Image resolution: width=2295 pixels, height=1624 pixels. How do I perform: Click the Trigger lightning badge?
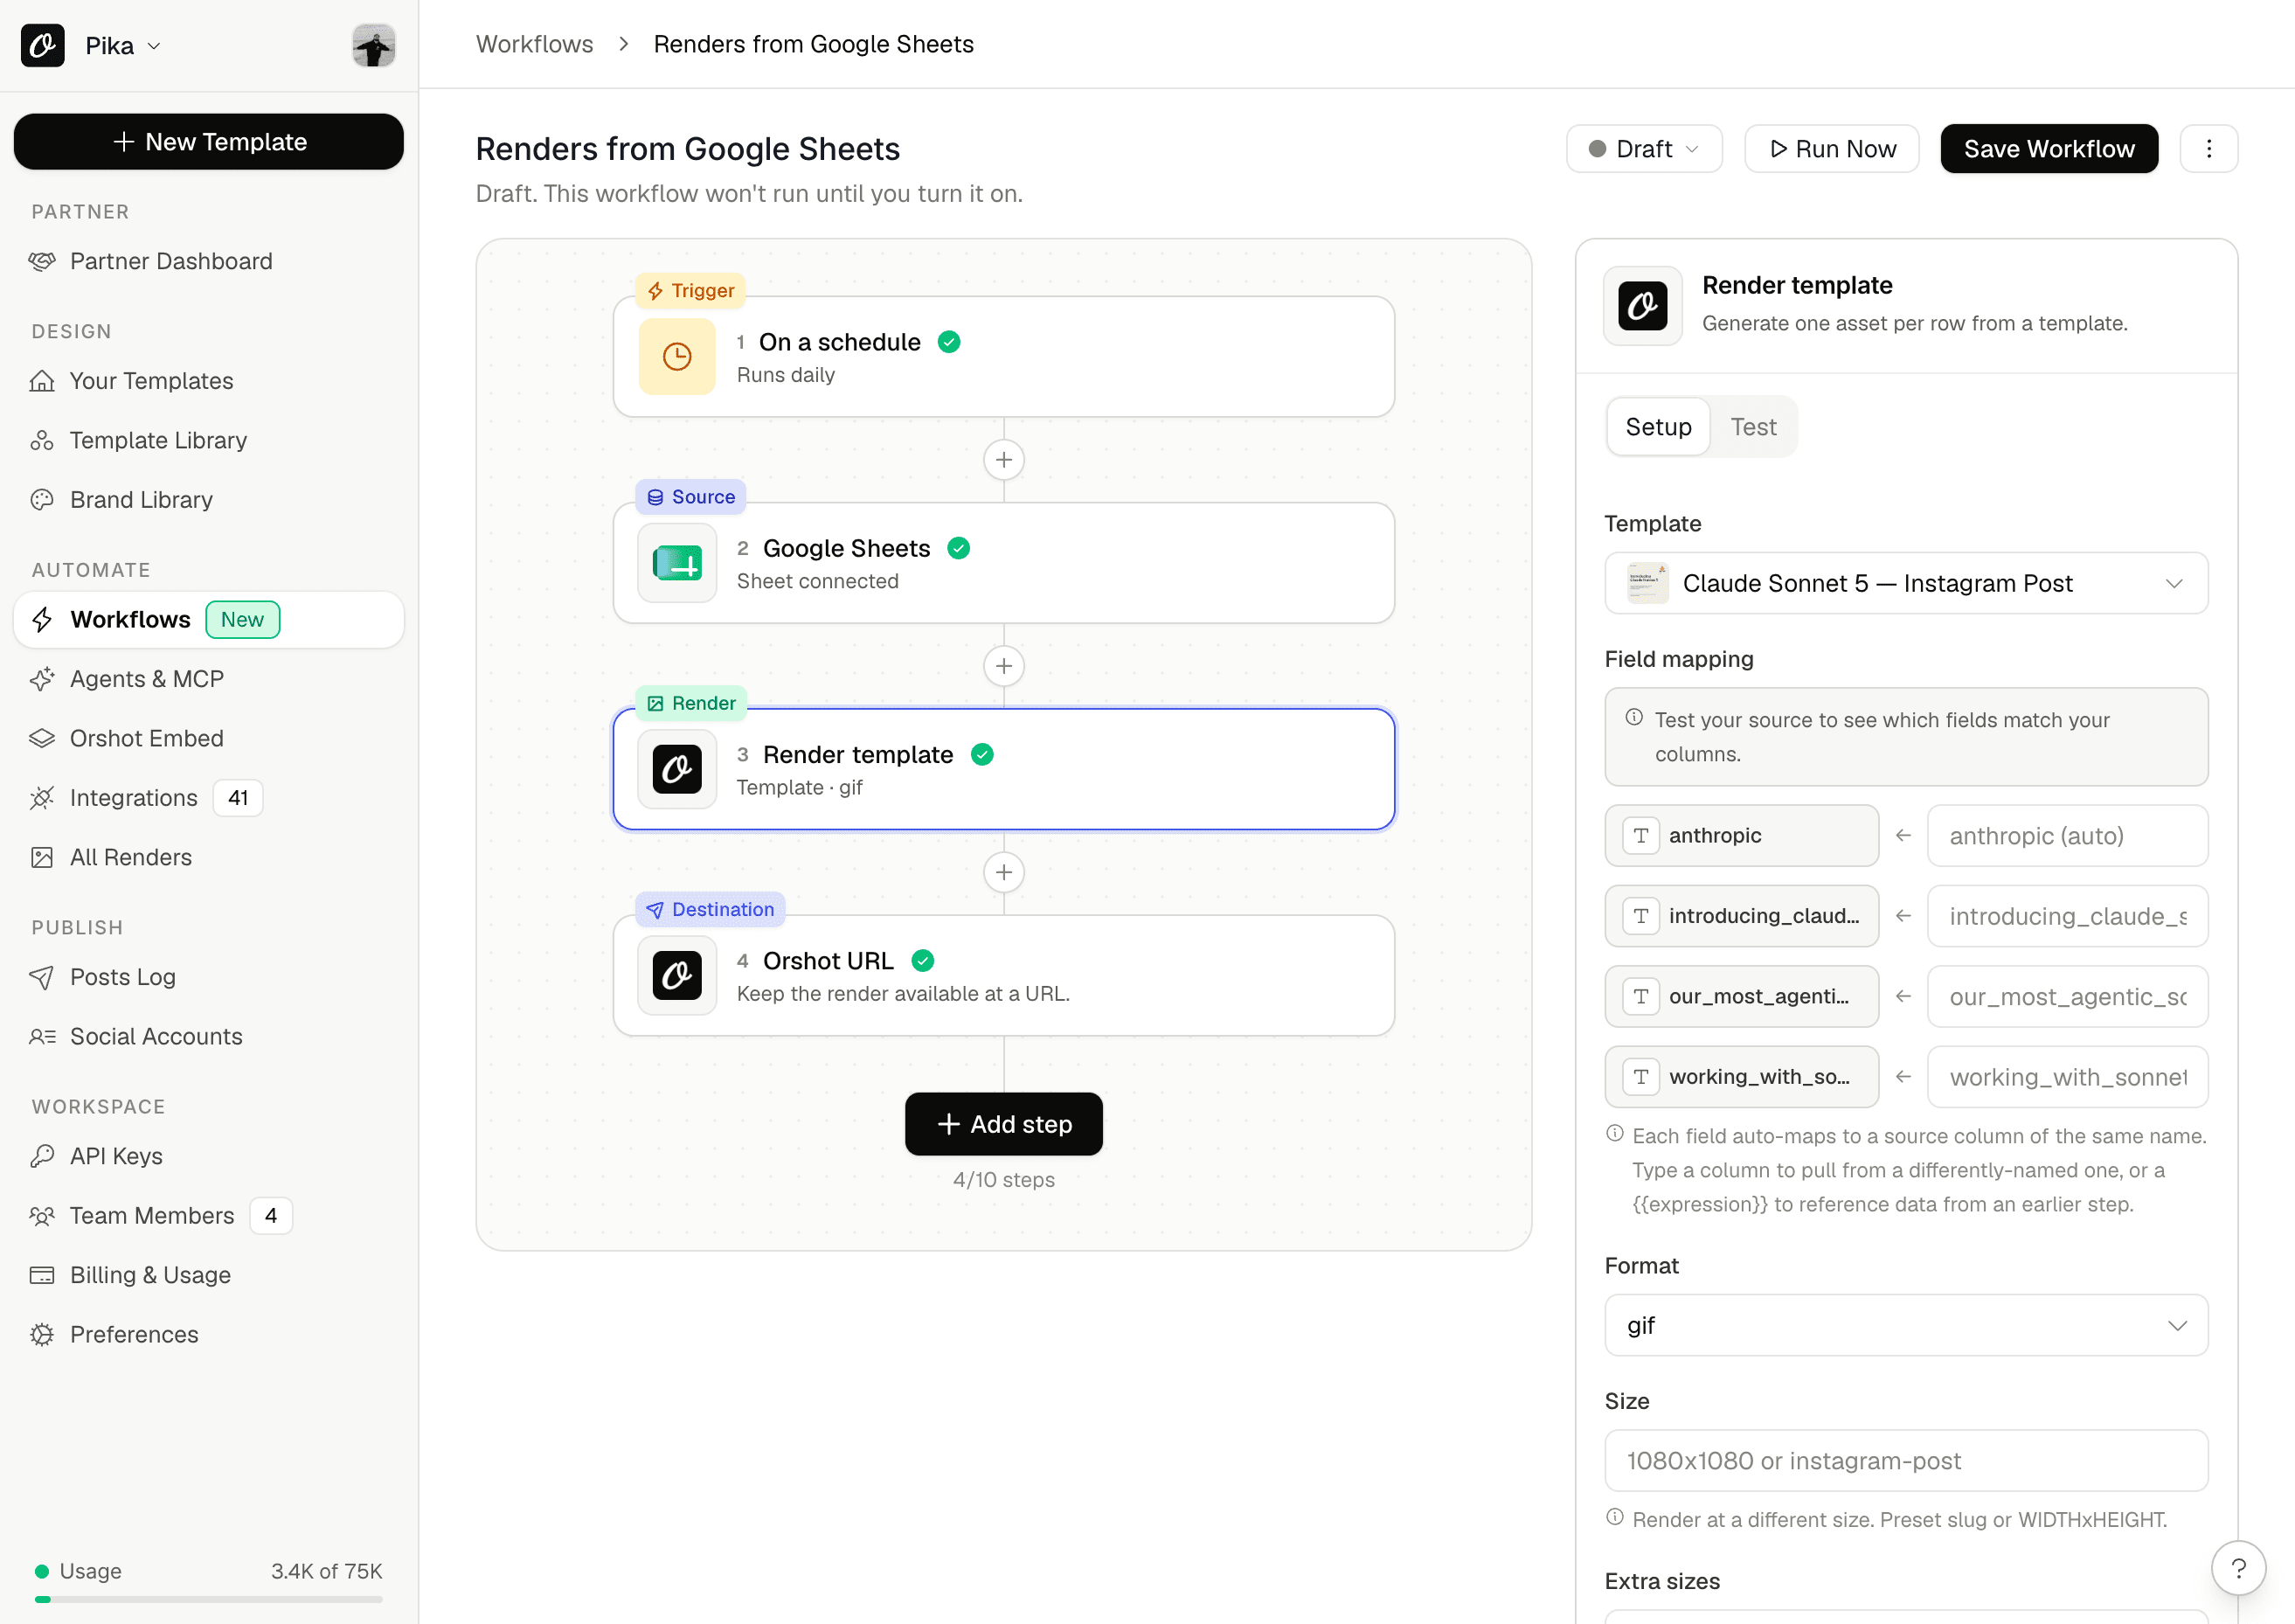pos(691,291)
